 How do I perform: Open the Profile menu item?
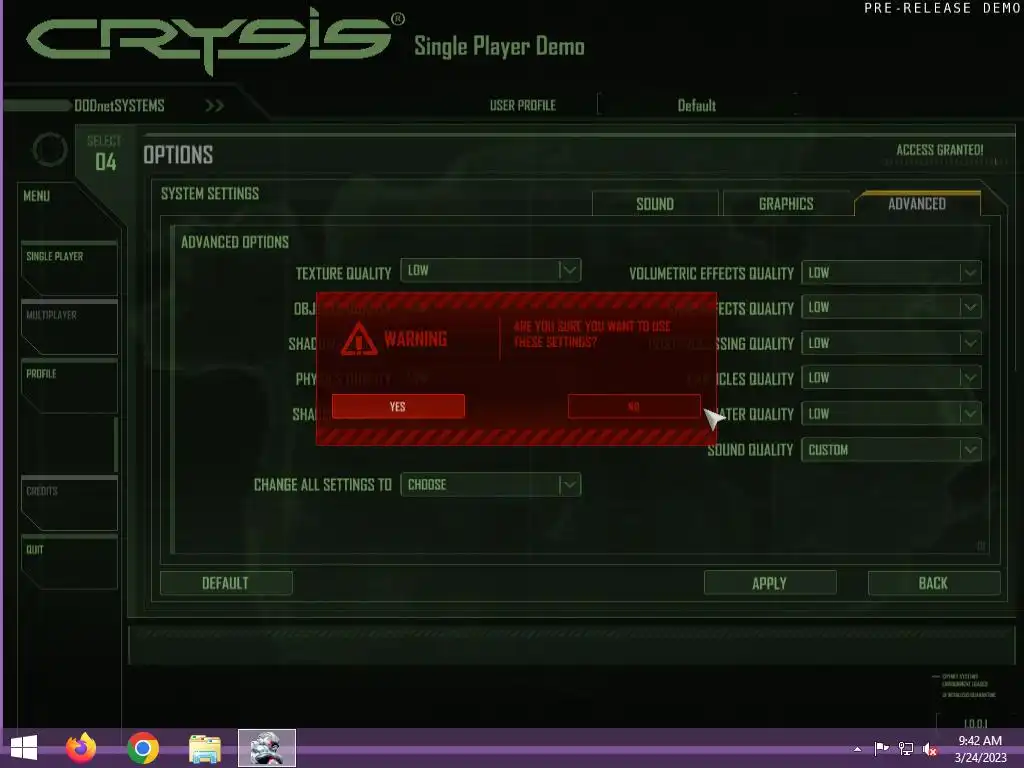click(69, 386)
